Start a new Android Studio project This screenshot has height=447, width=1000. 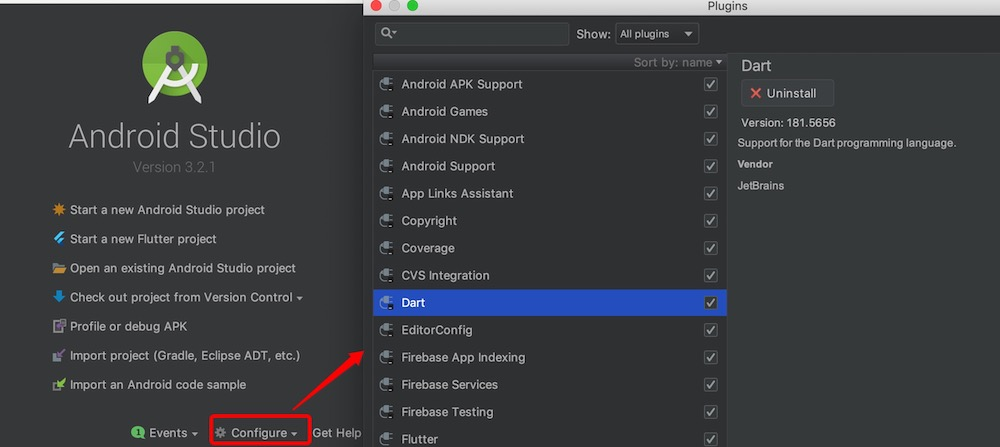coord(158,210)
